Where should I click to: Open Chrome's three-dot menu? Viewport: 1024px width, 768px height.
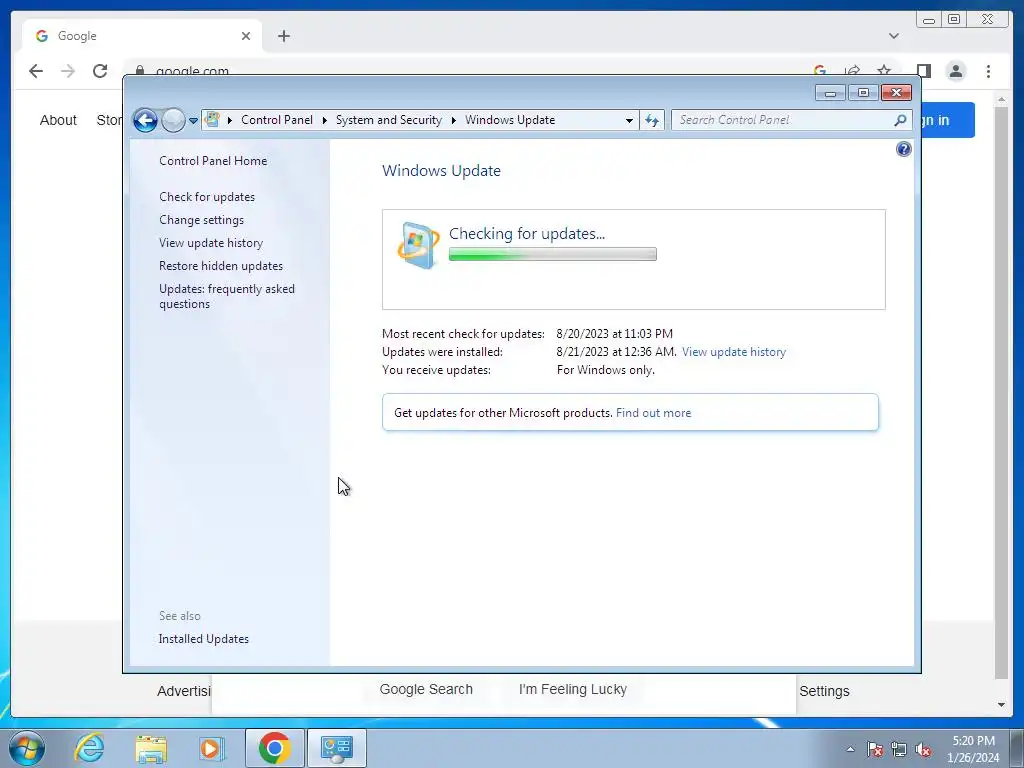988,71
